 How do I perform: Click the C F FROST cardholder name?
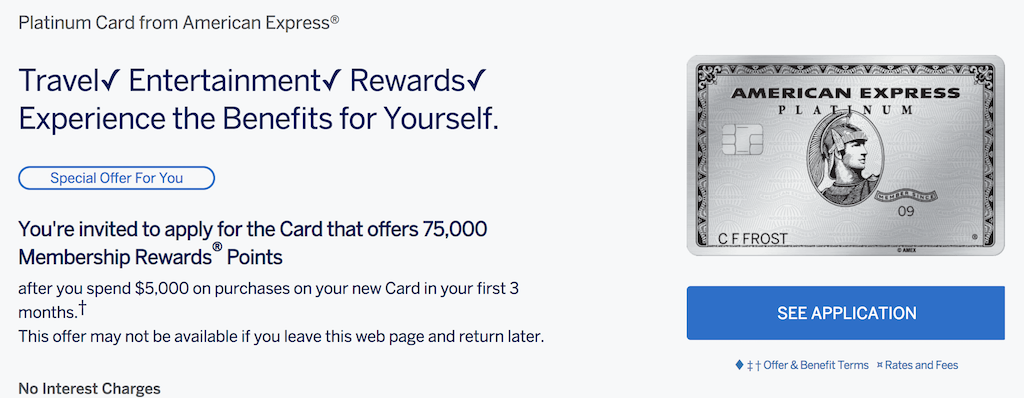(752, 239)
